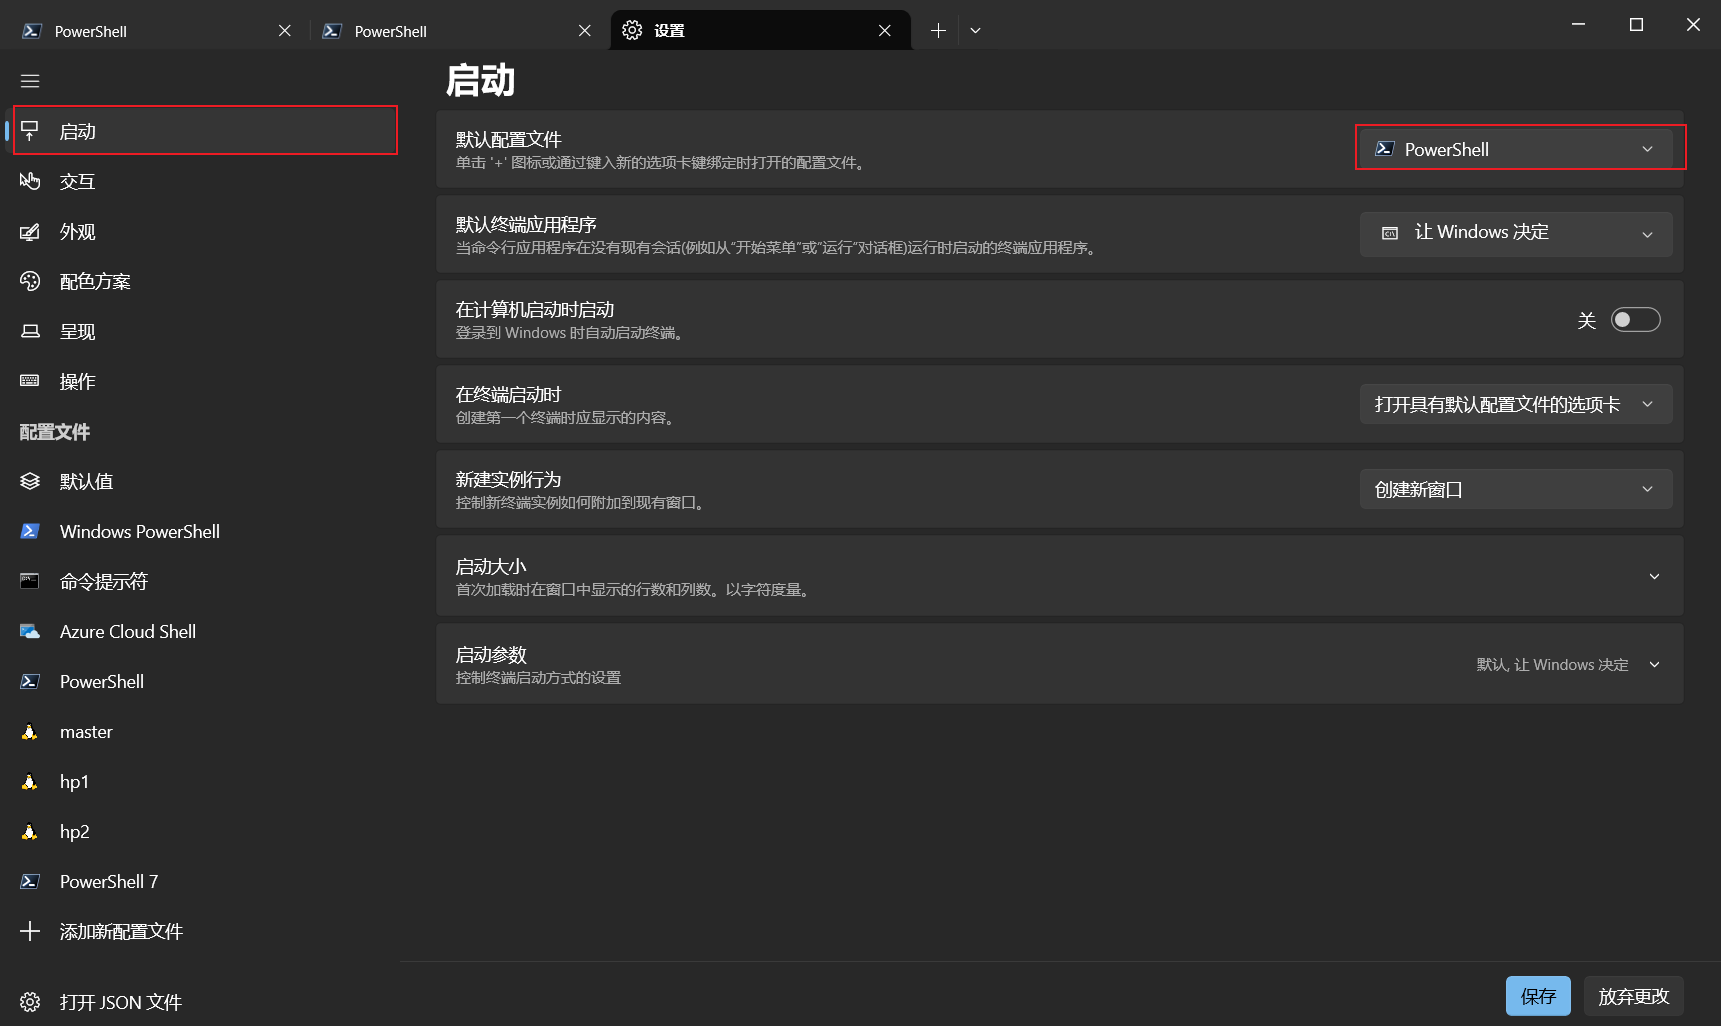Click the hamburger navigation menu icon
Screen dimensions: 1721x1026
30,81
